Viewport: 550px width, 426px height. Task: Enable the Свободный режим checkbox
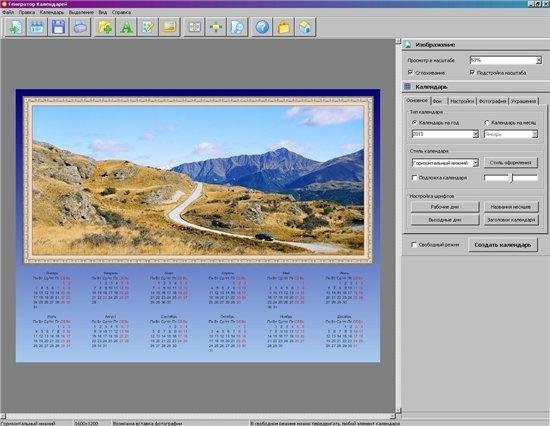click(x=414, y=245)
